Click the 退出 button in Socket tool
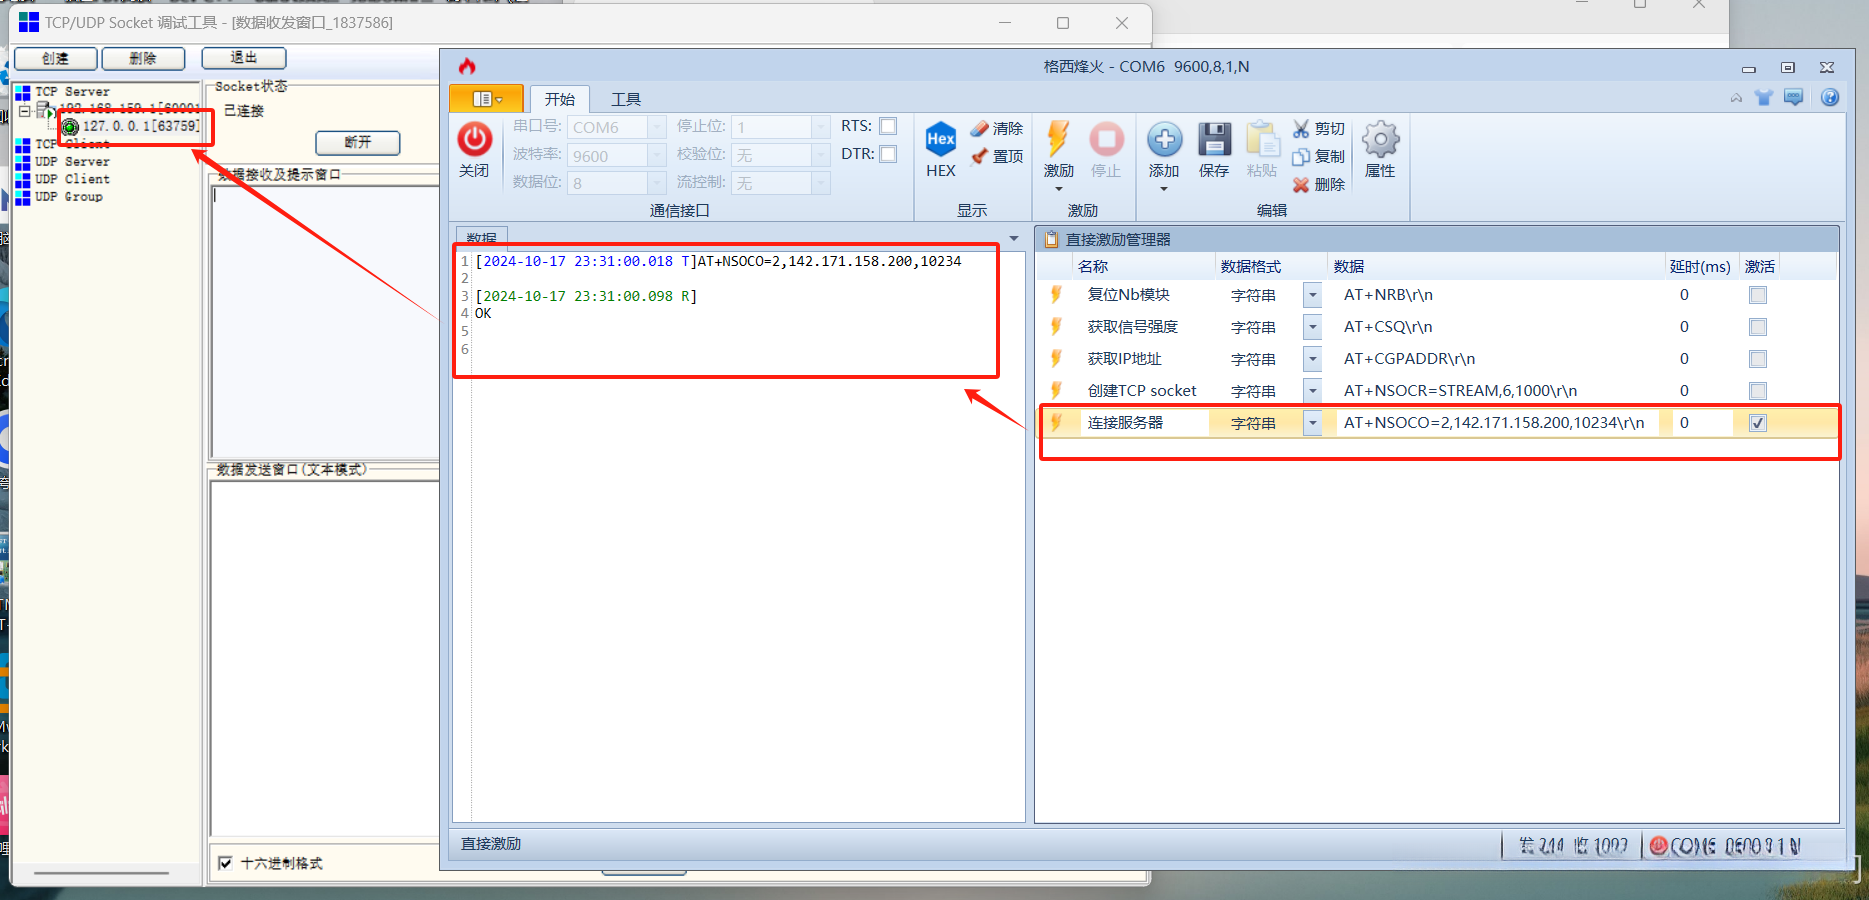Screen dimensions: 1869x900 (244, 58)
